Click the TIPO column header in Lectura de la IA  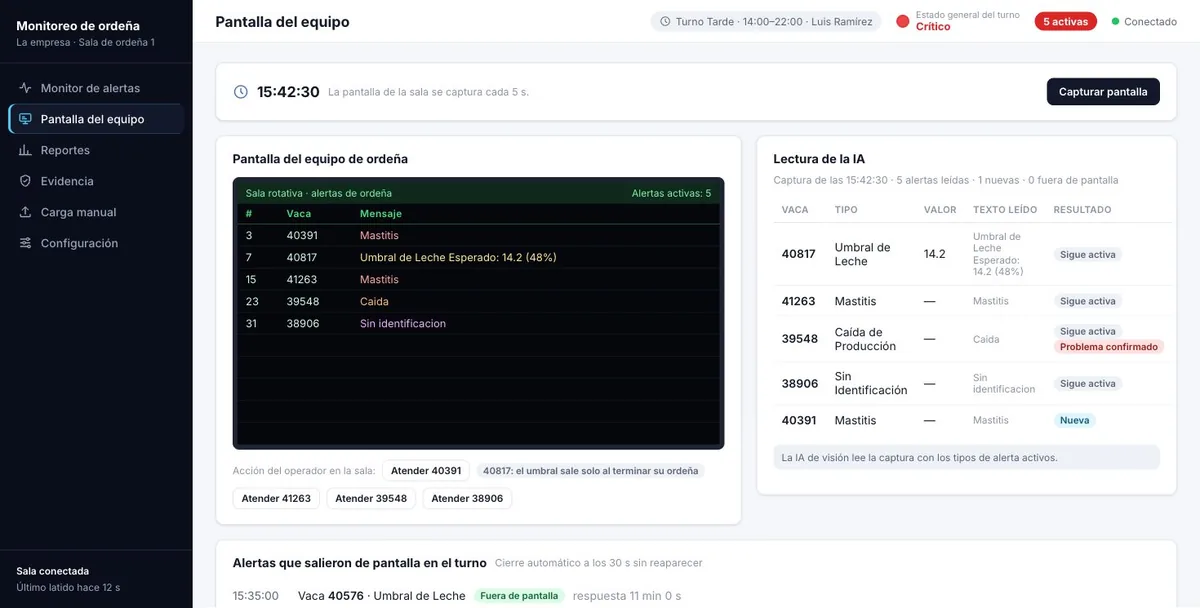click(x=846, y=210)
